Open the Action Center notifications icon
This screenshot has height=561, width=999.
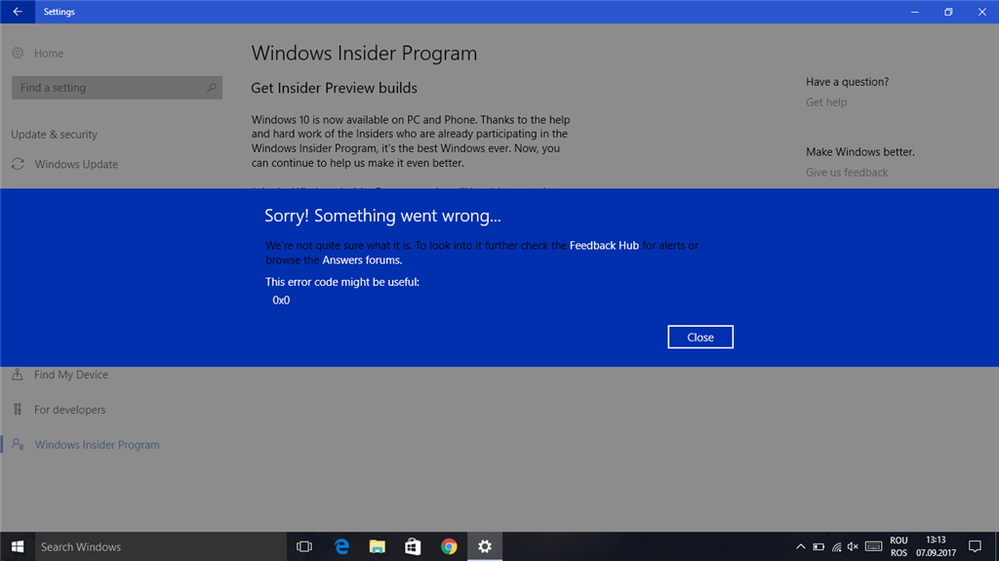[975, 546]
